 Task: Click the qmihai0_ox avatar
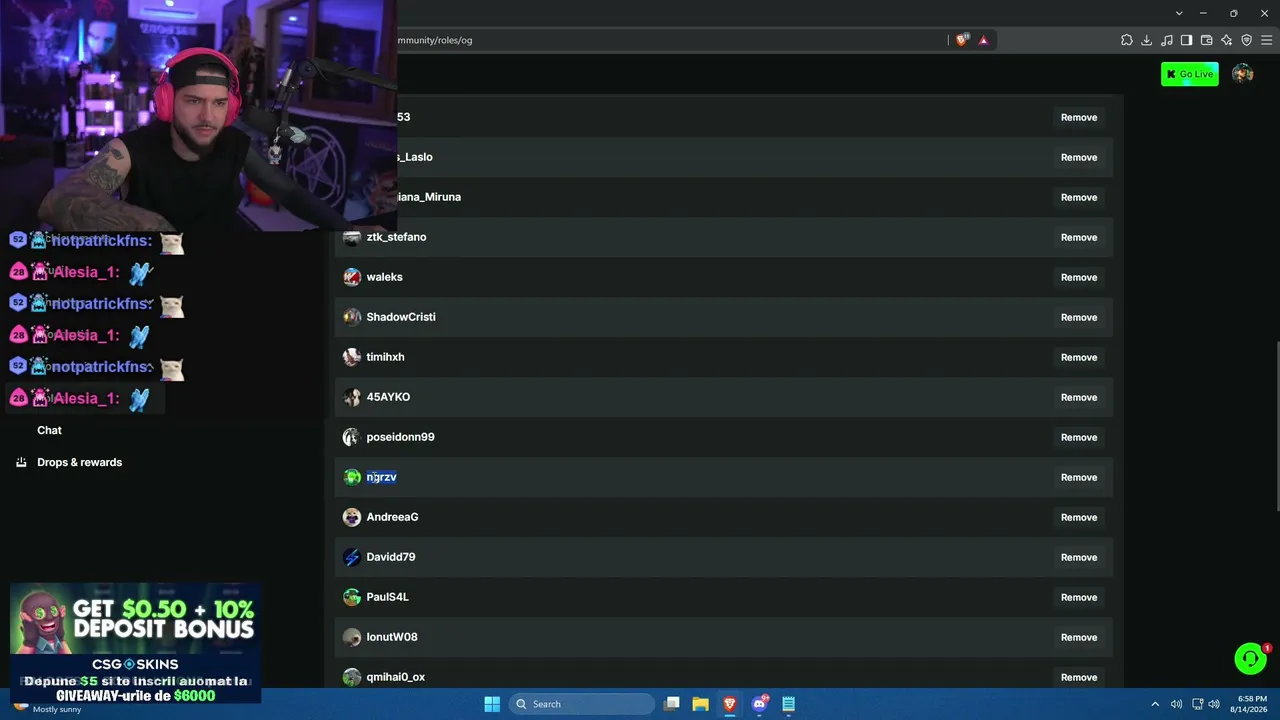coord(352,677)
